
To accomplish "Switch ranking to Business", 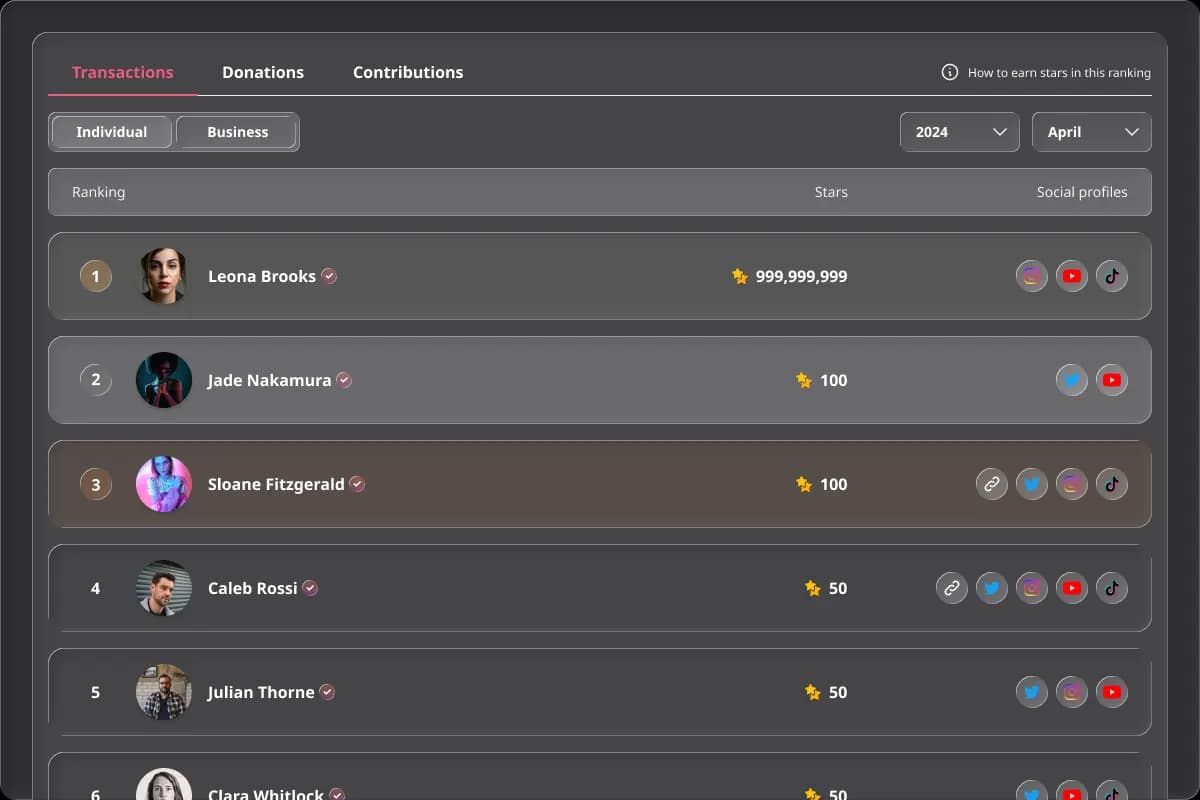I will pyautogui.click(x=237, y=132).
